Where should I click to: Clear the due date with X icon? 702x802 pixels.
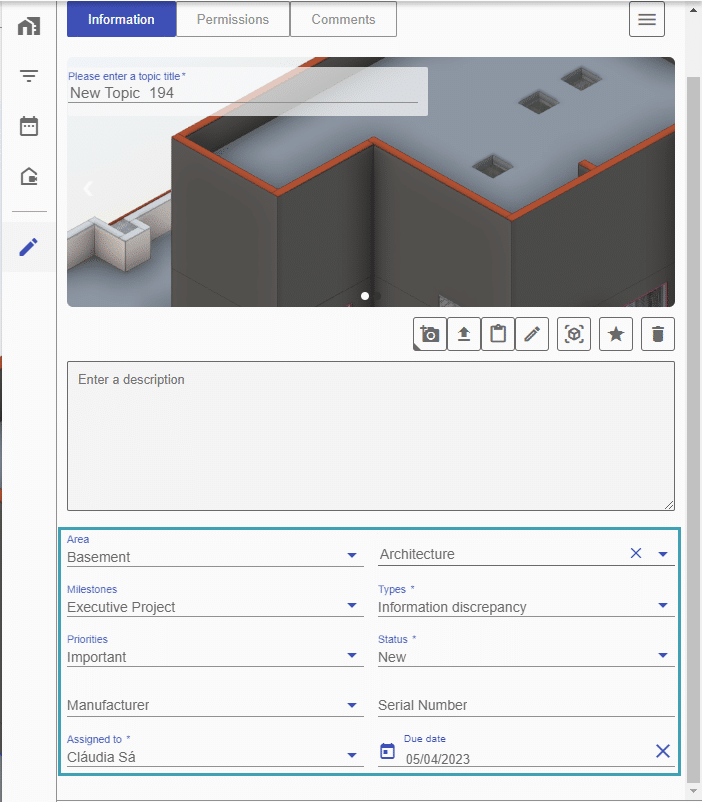click(x=663, y=751)
